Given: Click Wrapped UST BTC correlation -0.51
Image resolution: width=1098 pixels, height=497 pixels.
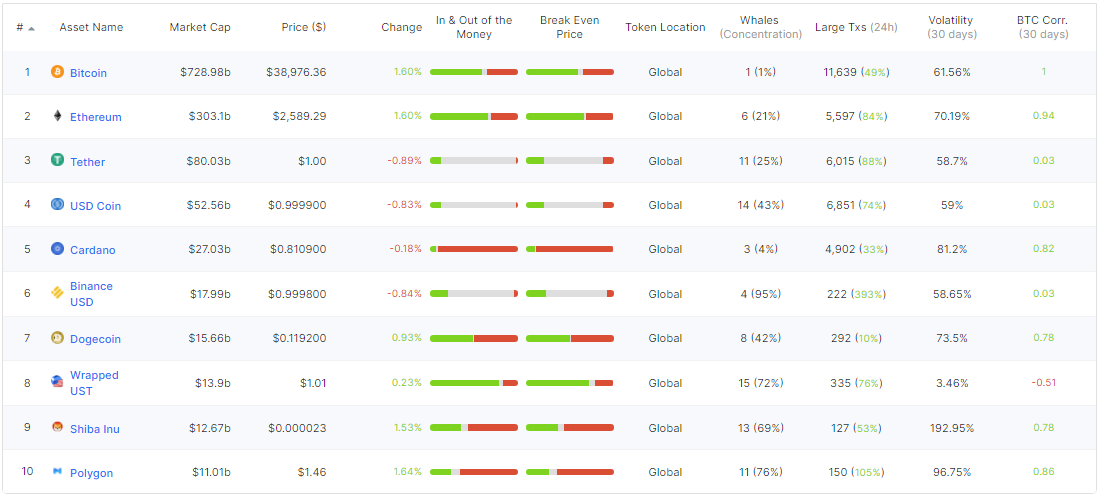Looking at the screenshot, I should (x=1043, y=383).
